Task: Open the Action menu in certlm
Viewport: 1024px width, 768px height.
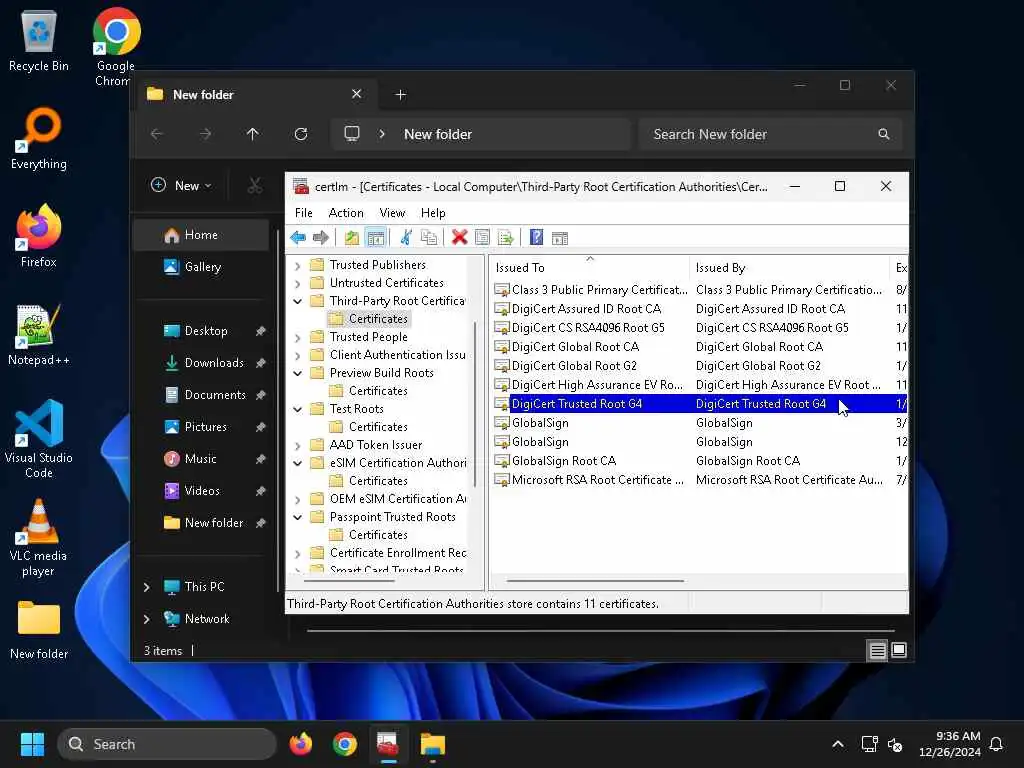Action: (345, 213)
